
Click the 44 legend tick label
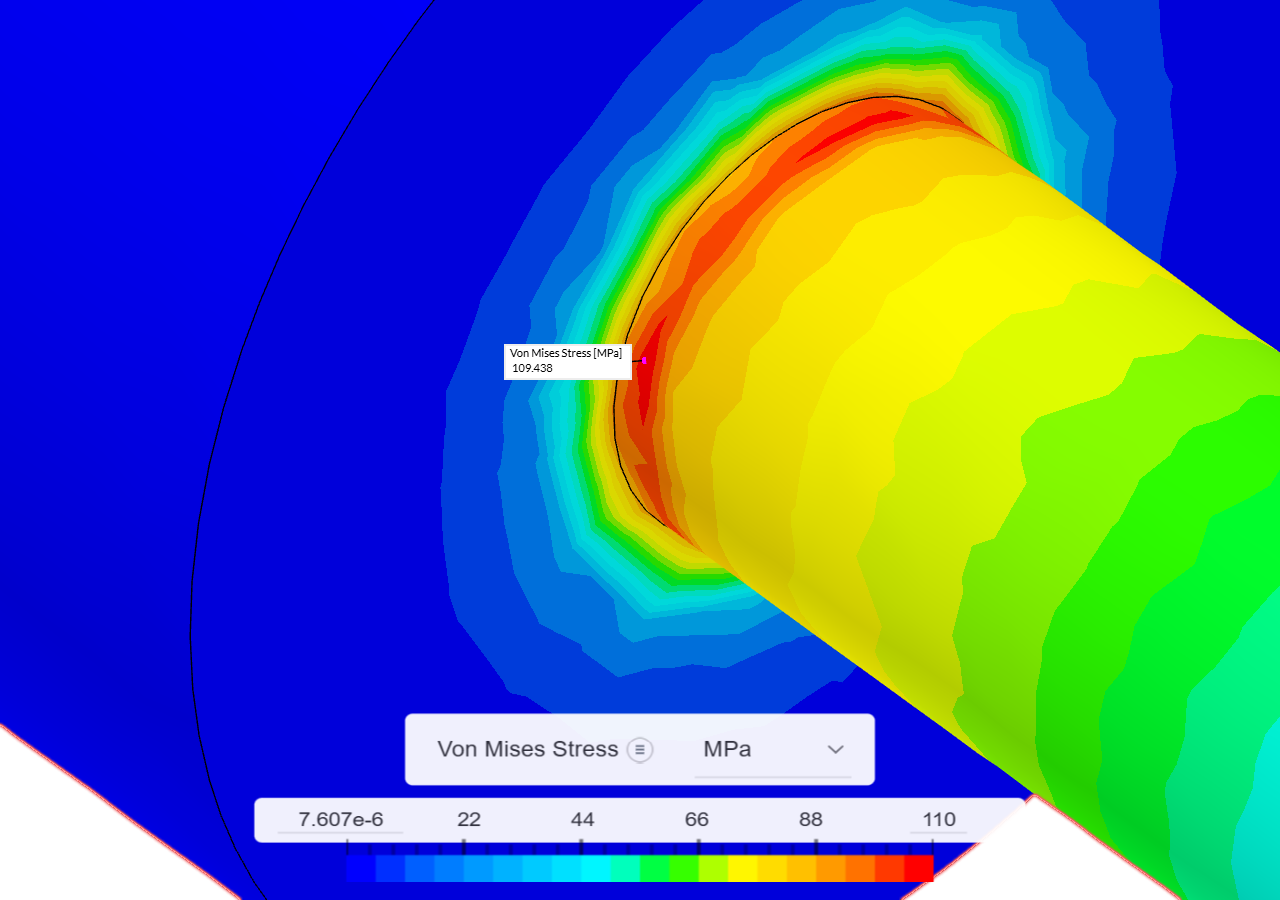click(582, 820)
